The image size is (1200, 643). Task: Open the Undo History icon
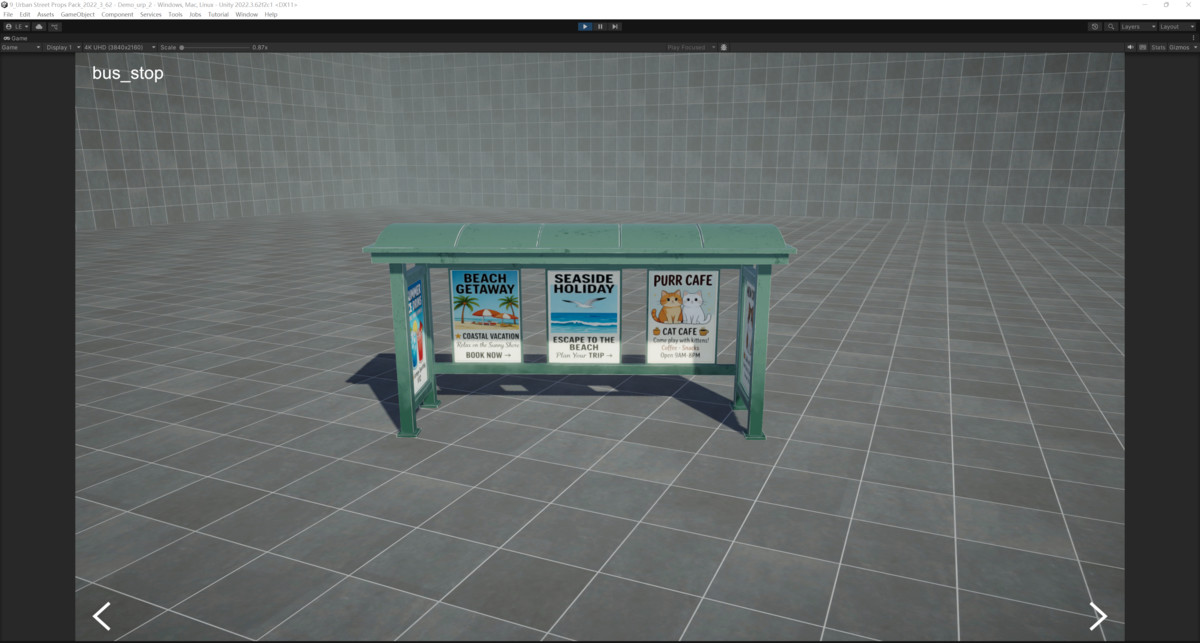click(x=1095, y=27)
